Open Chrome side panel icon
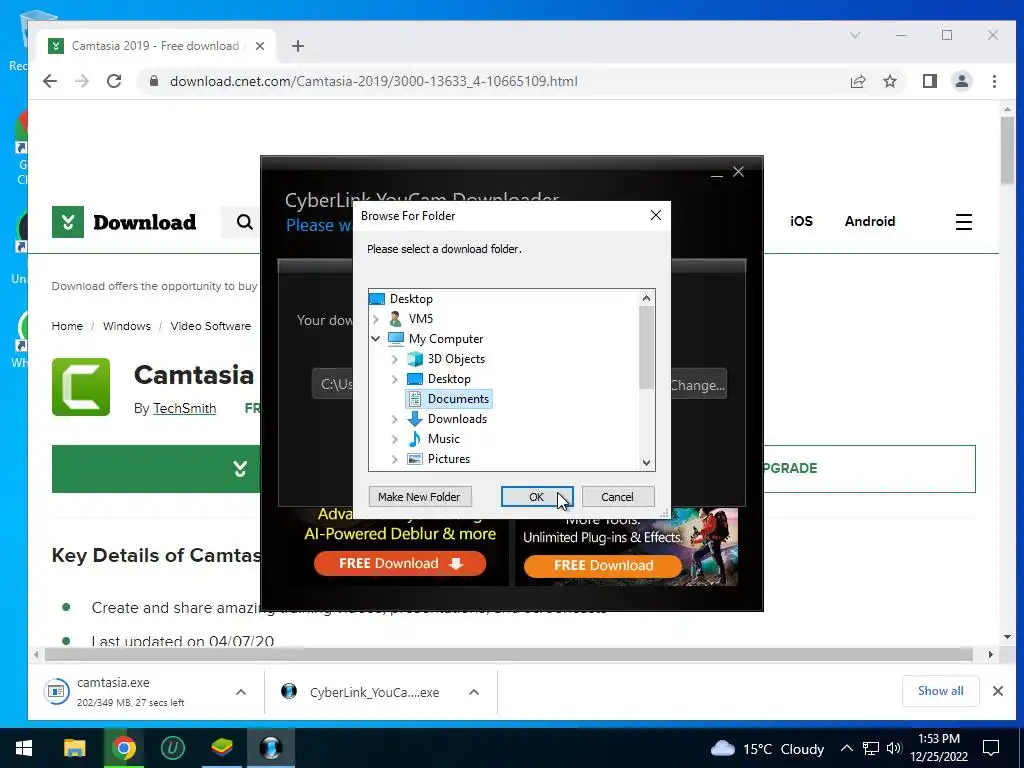This screenshot has height=768, width=1024. (x=929, y=82)
